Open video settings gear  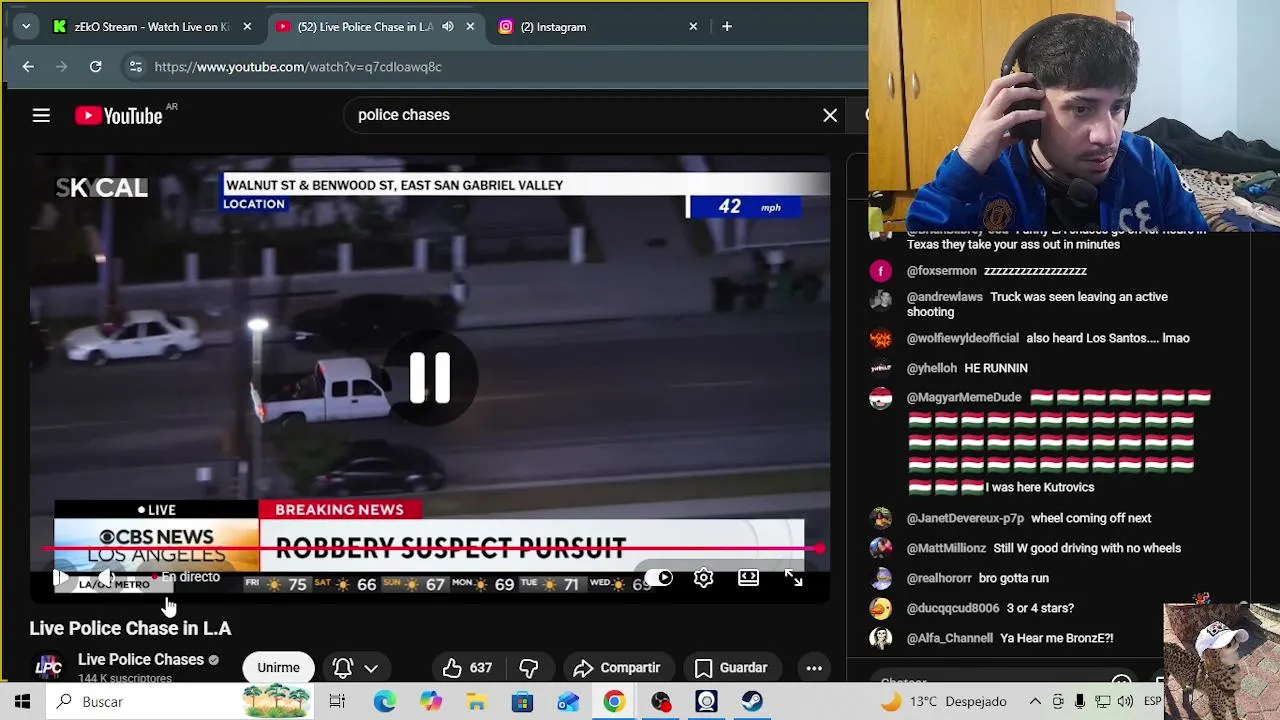703,578
